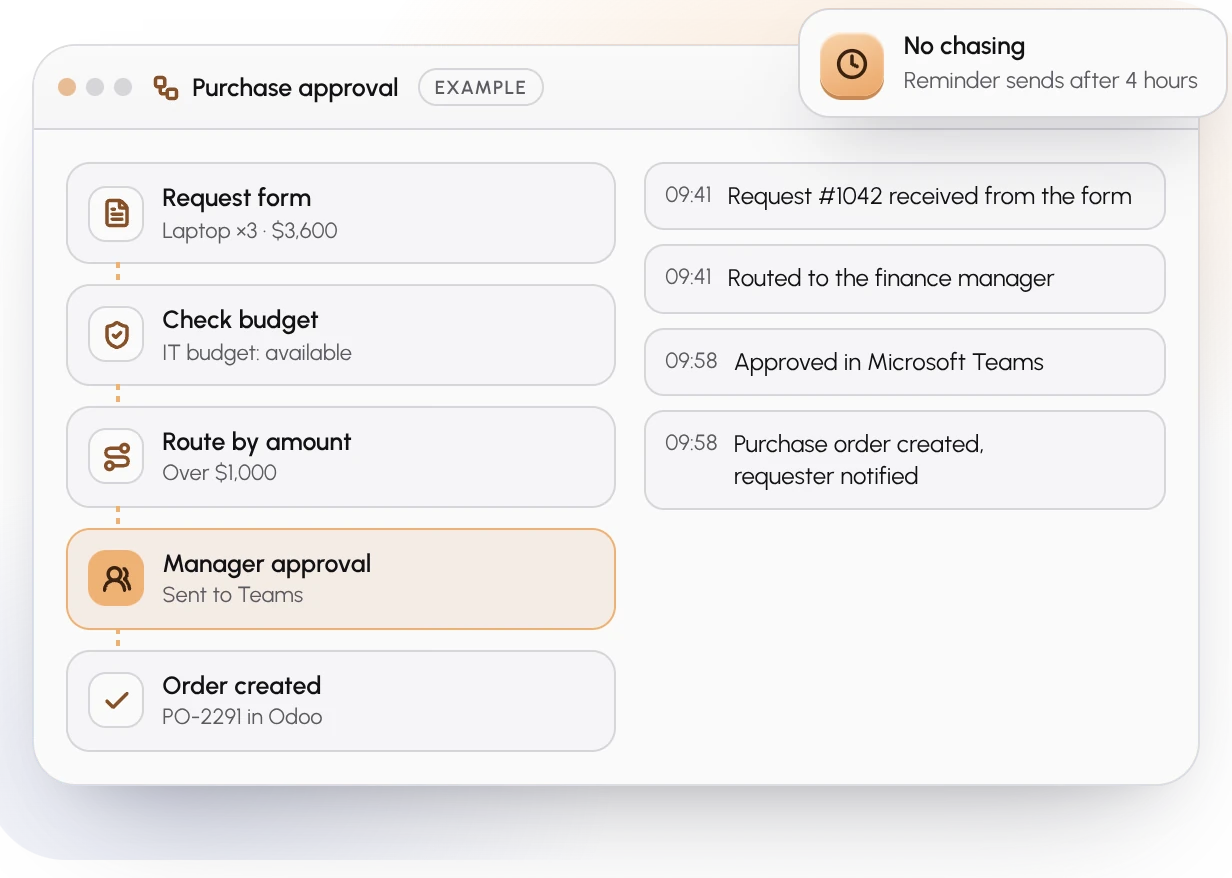The height and width of the screenshot is (878, 1232).
Task: Click "Reminder sends after 4 hours" text
Action: coord(1051,81)
